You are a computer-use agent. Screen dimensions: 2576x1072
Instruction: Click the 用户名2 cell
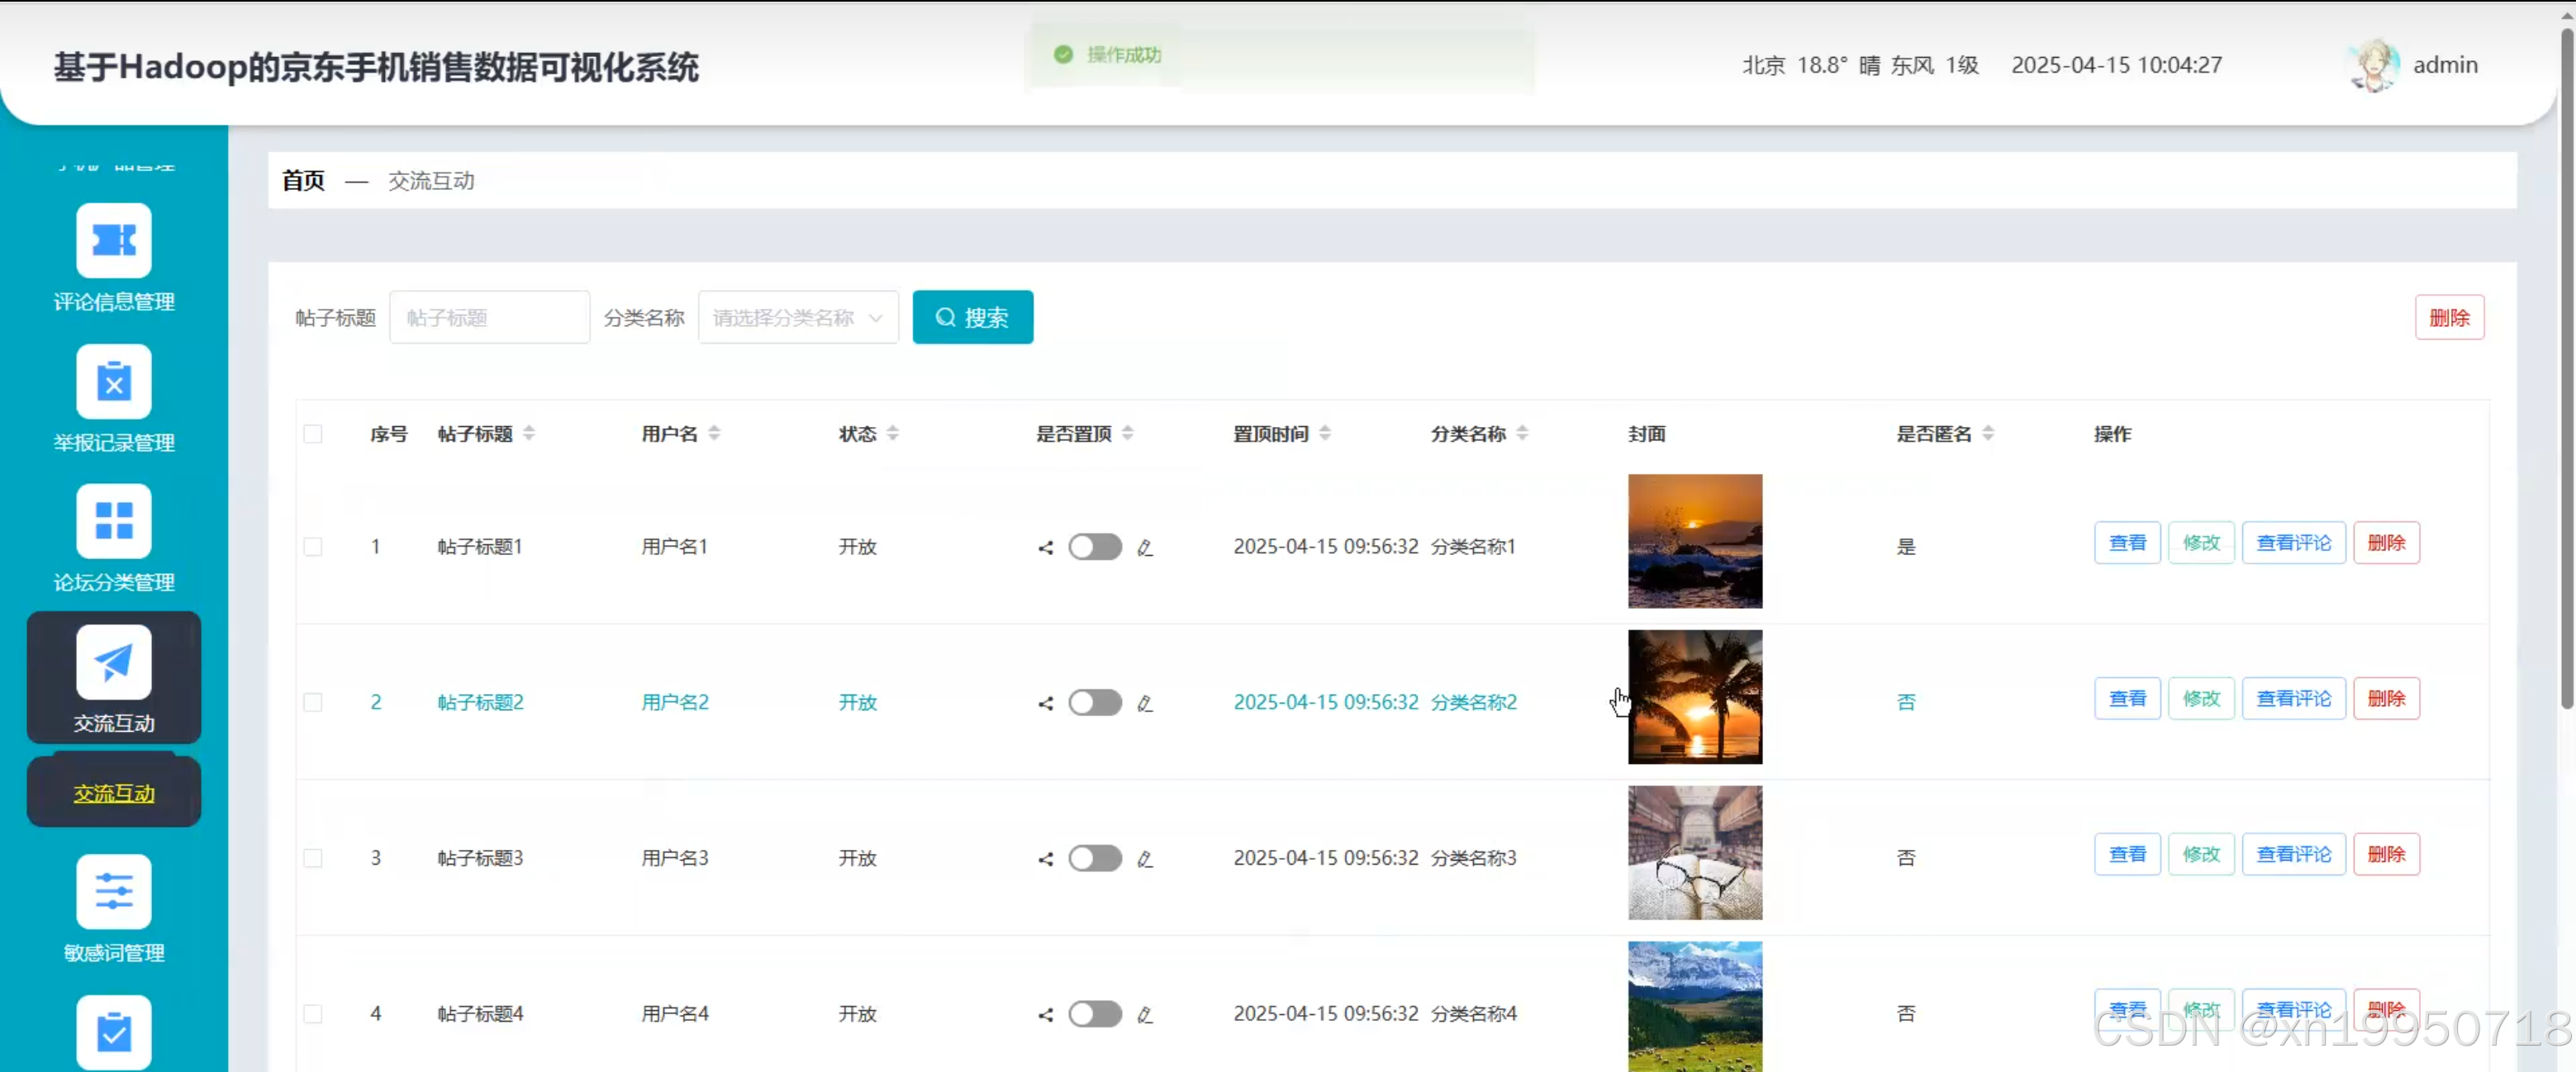(x=675, y=703)
